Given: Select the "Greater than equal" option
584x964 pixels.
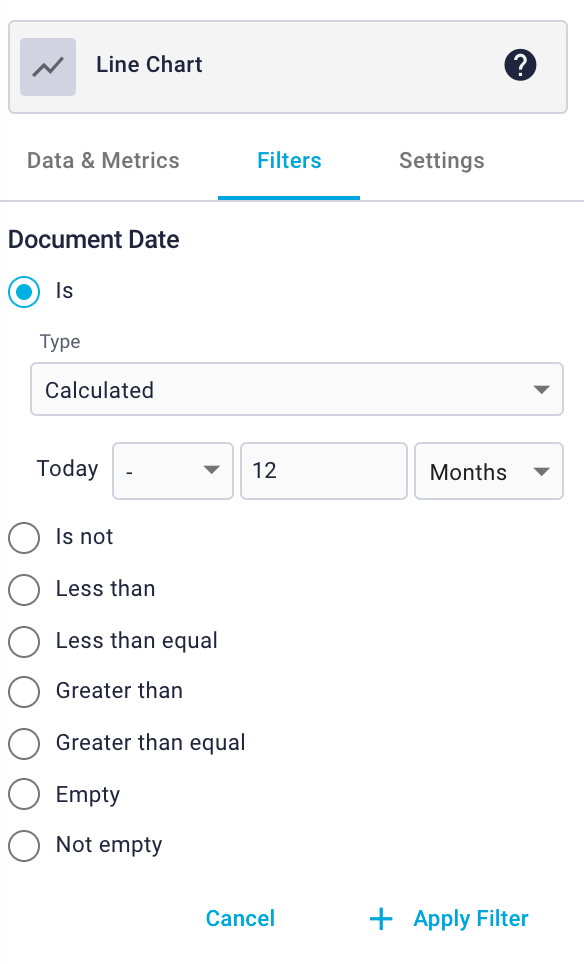Looking at the screenshot, I should [x=24, y=744].
